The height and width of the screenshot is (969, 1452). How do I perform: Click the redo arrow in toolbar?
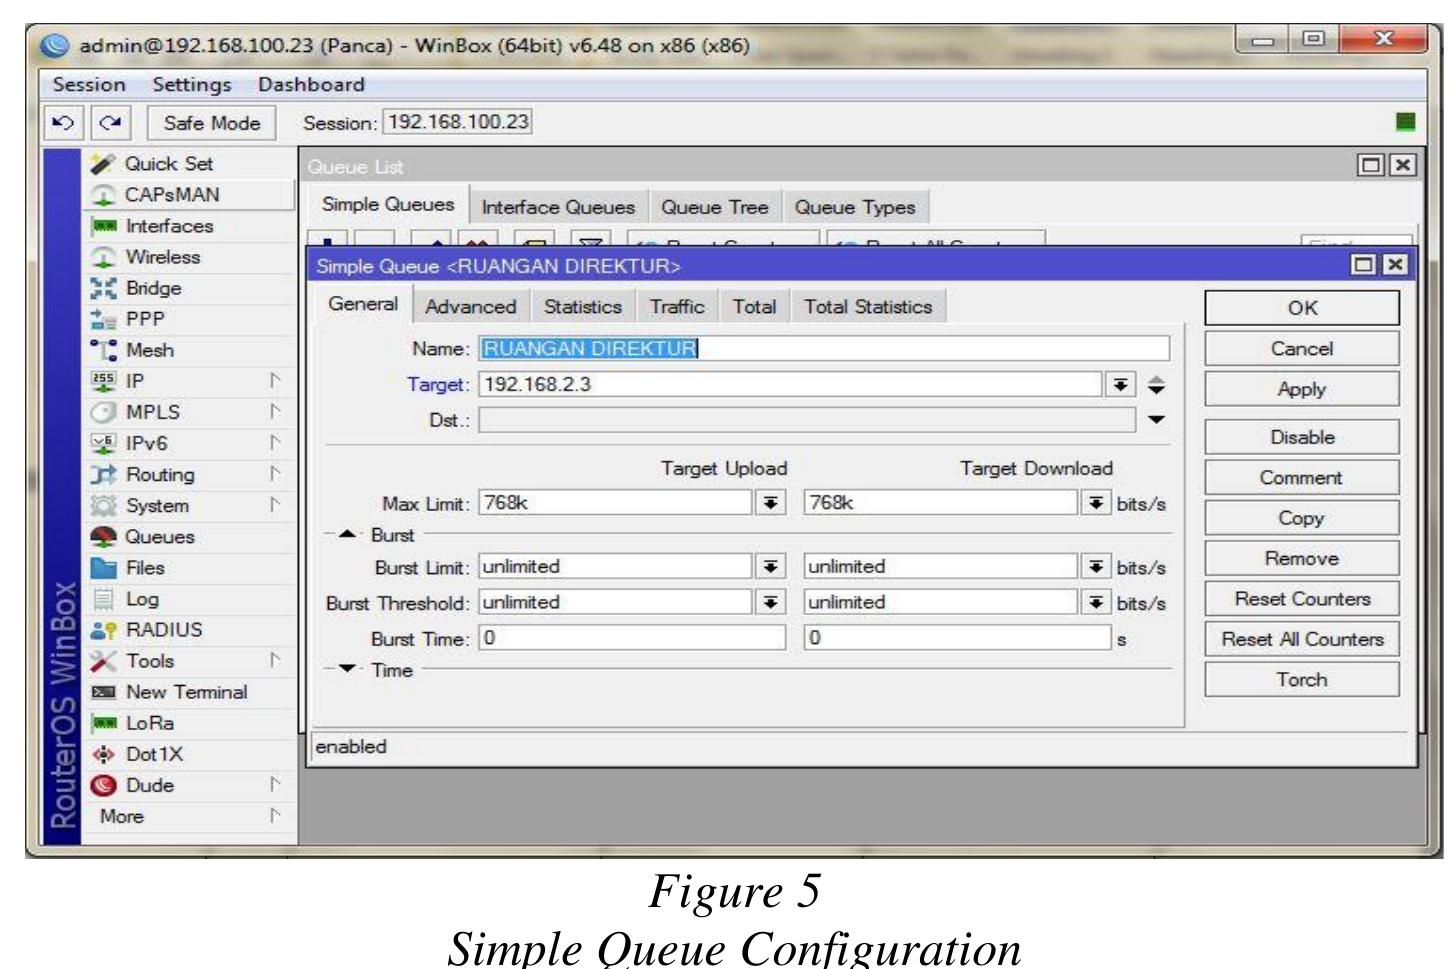pyautogui.click(x=109, y=123)
